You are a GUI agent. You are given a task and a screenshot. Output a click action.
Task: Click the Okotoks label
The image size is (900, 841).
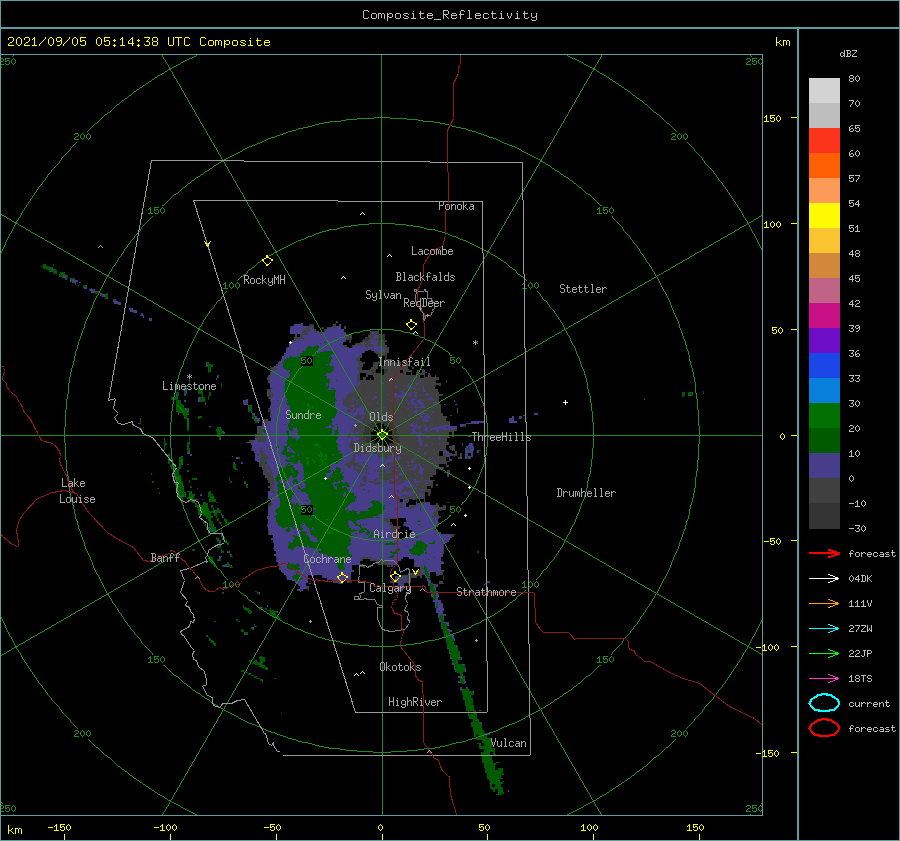[x=401, y=666]
